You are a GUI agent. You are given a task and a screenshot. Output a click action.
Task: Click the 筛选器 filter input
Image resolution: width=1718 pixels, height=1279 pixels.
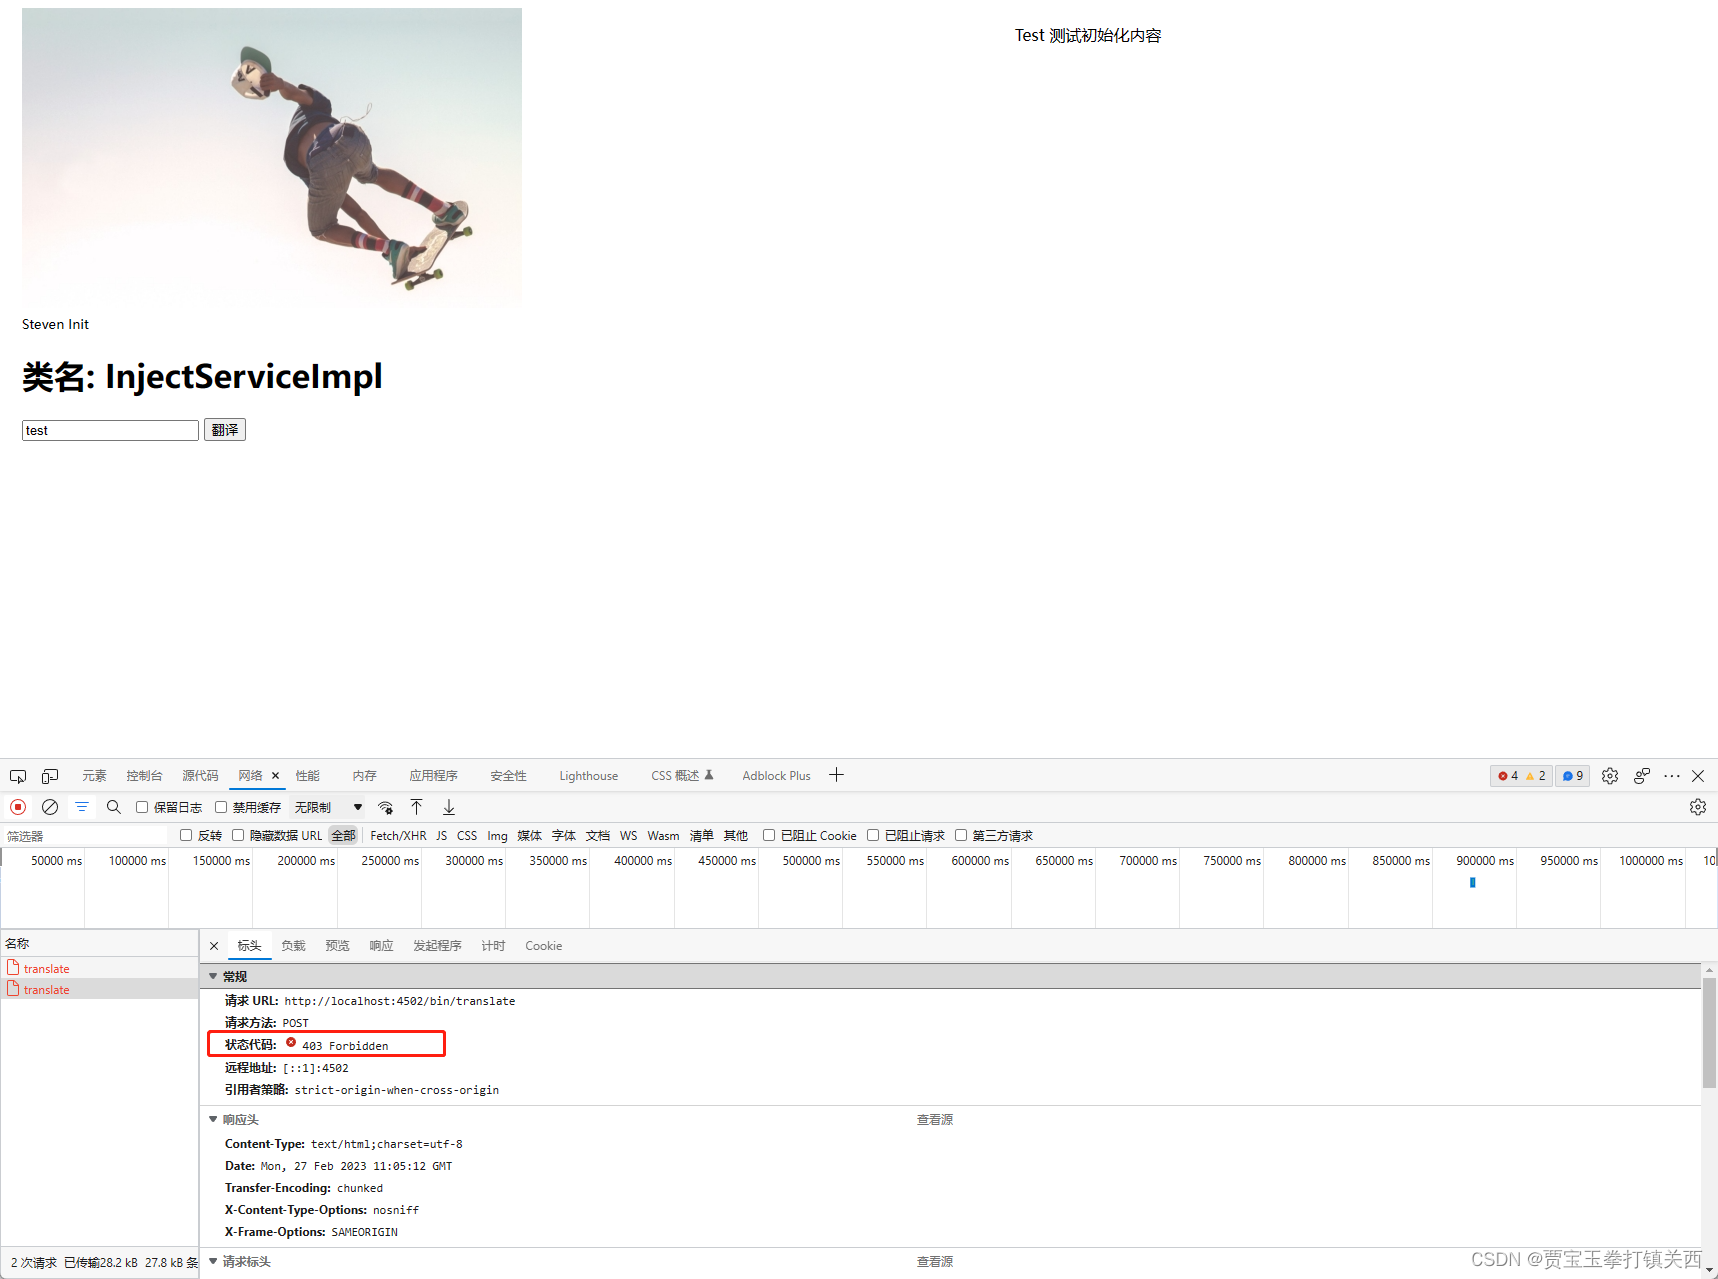(88, 836)
